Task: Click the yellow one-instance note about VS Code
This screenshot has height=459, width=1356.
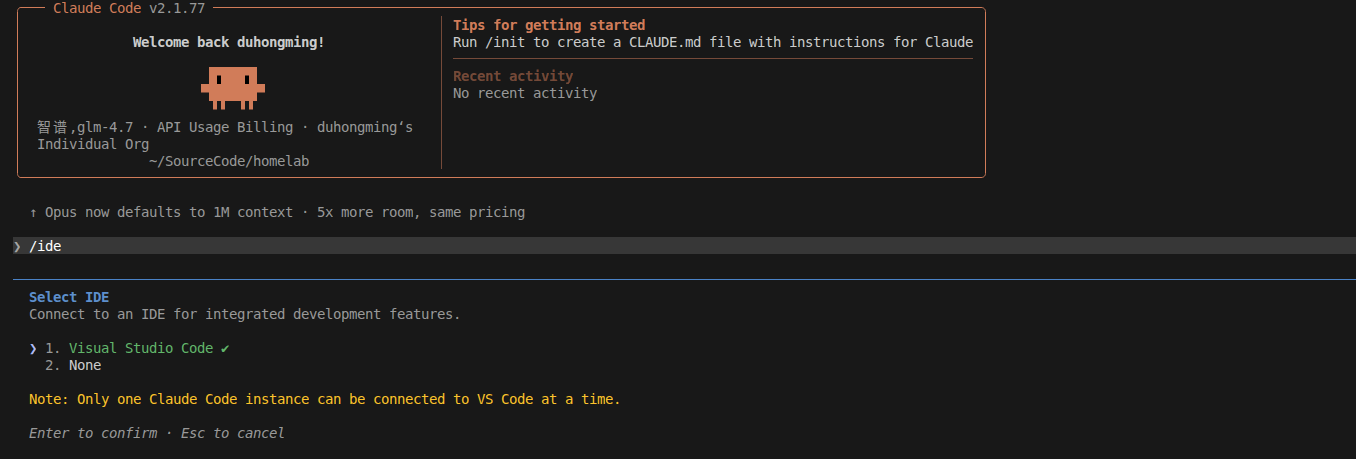Action: click(x=325, y=399)
